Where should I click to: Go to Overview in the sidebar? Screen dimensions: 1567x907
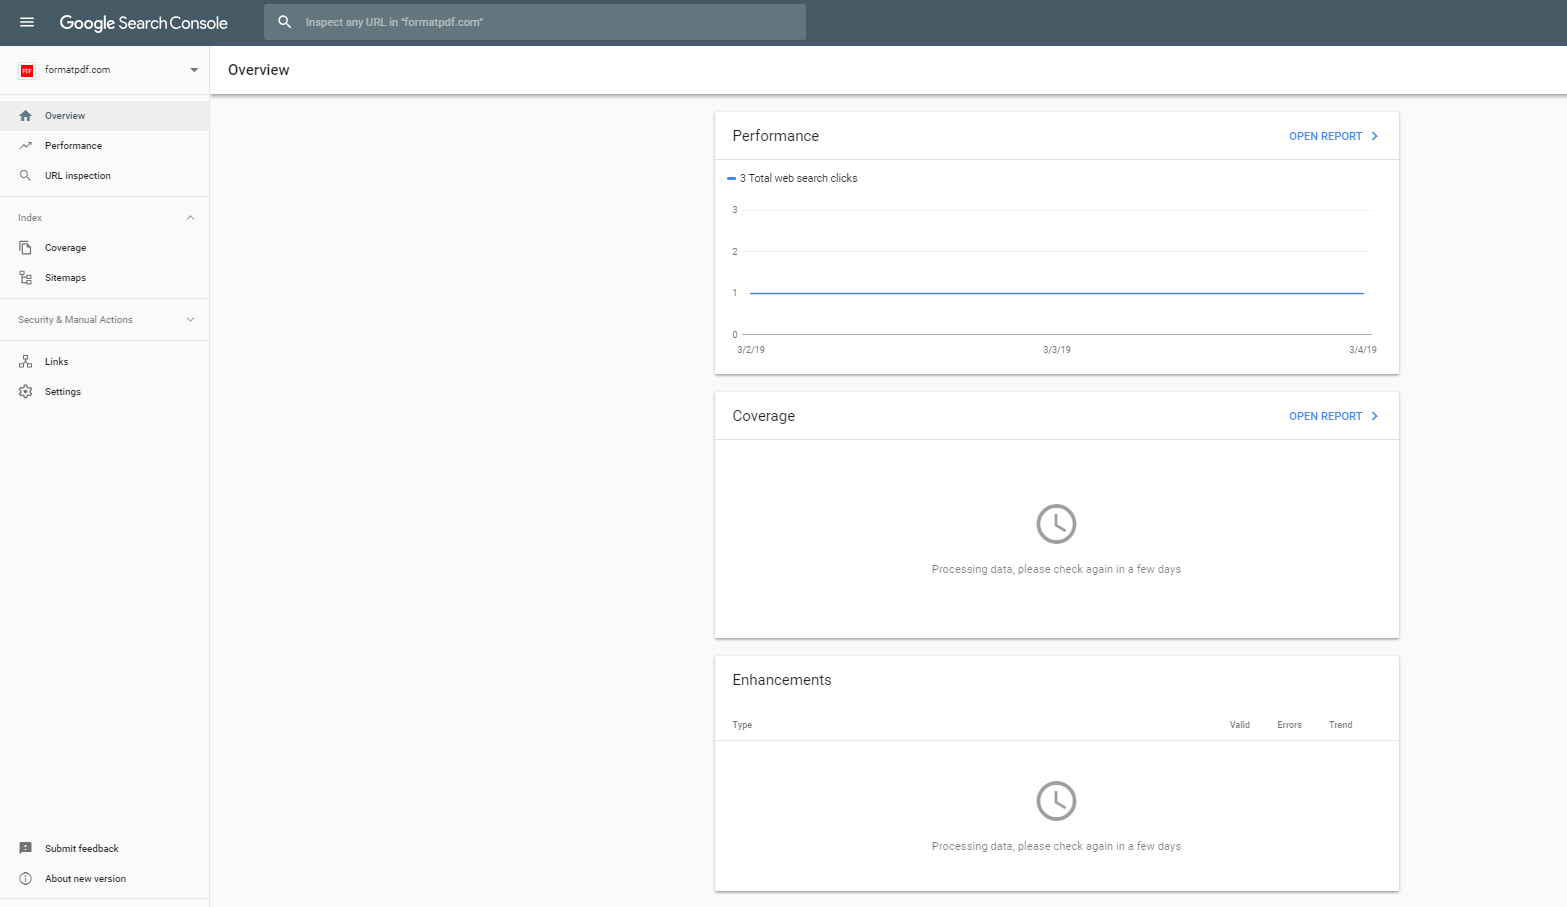[104, 116]
